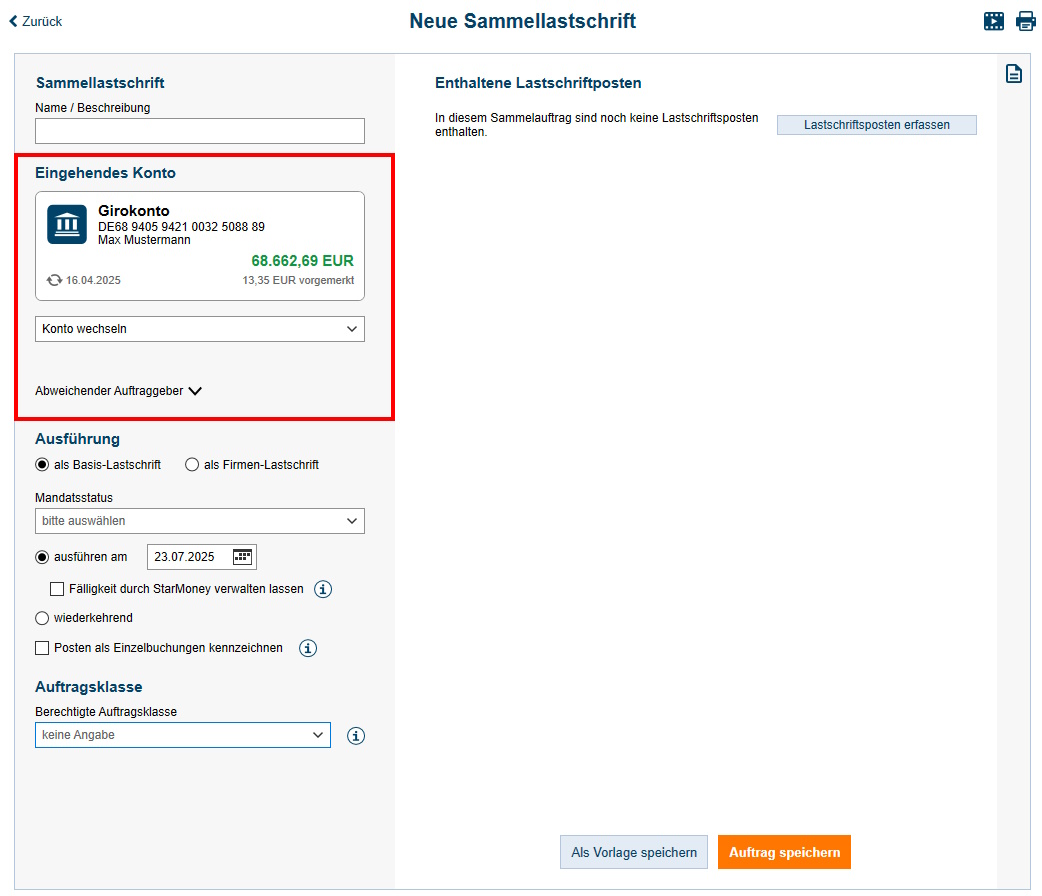Viewport: 1042px width, 896px height.
Task: Open the Mandatsstatus dropdown
Action: tap(200, 521)
